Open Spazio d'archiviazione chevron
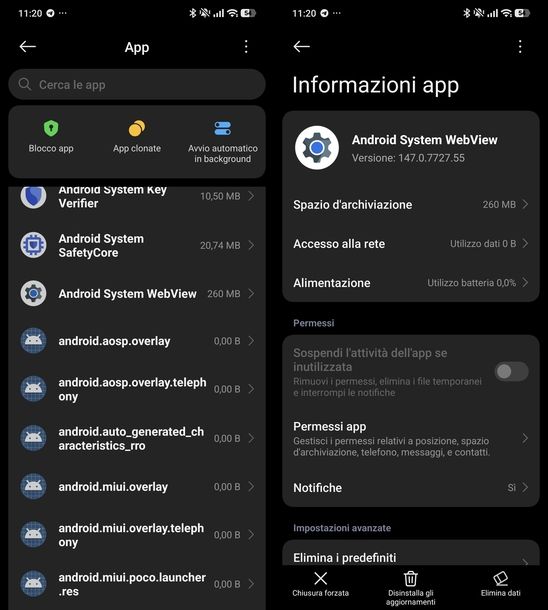Image resolution: width=548 pixels, height=610 pixels. point(525,204)
